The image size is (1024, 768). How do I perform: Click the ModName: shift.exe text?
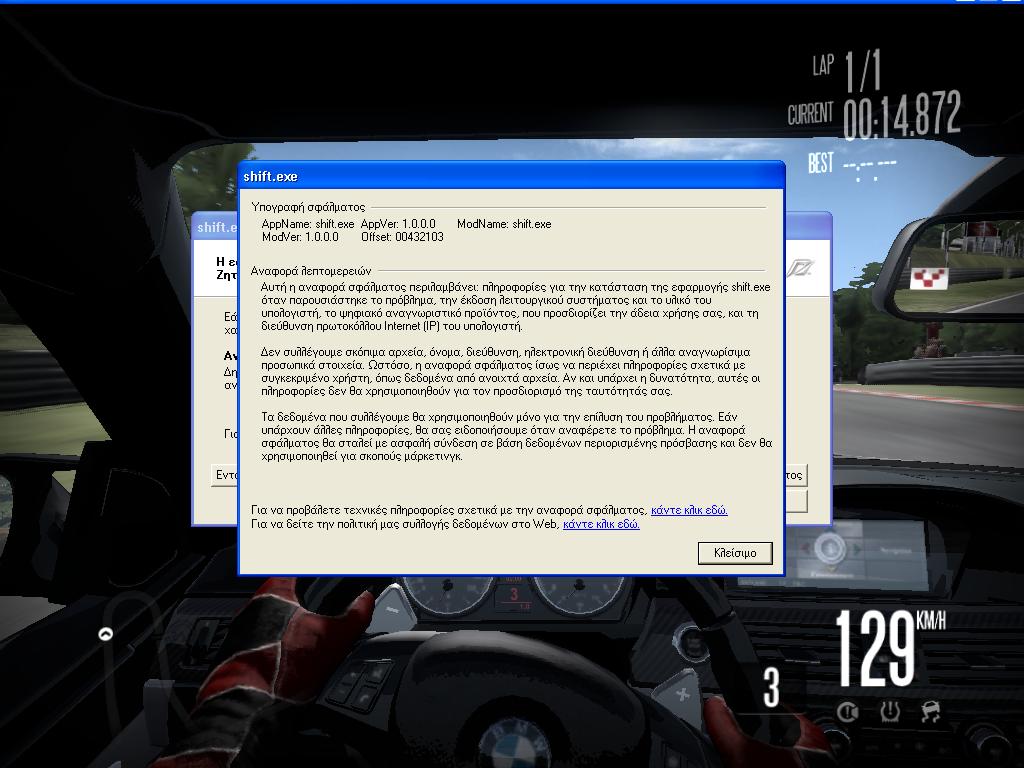(504, 224)
